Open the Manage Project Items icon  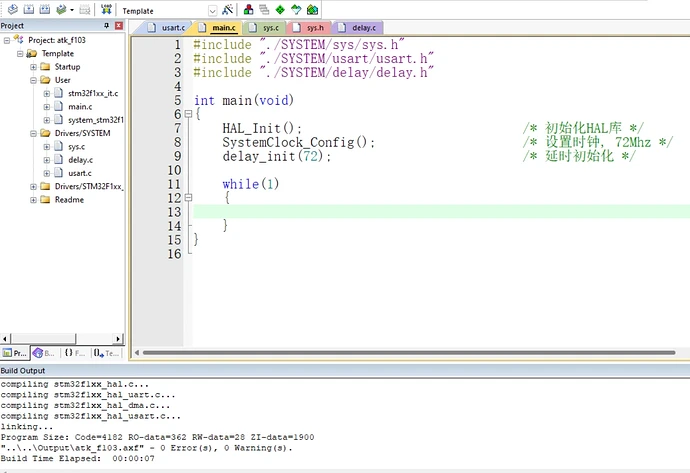click(x=247, y=9)
